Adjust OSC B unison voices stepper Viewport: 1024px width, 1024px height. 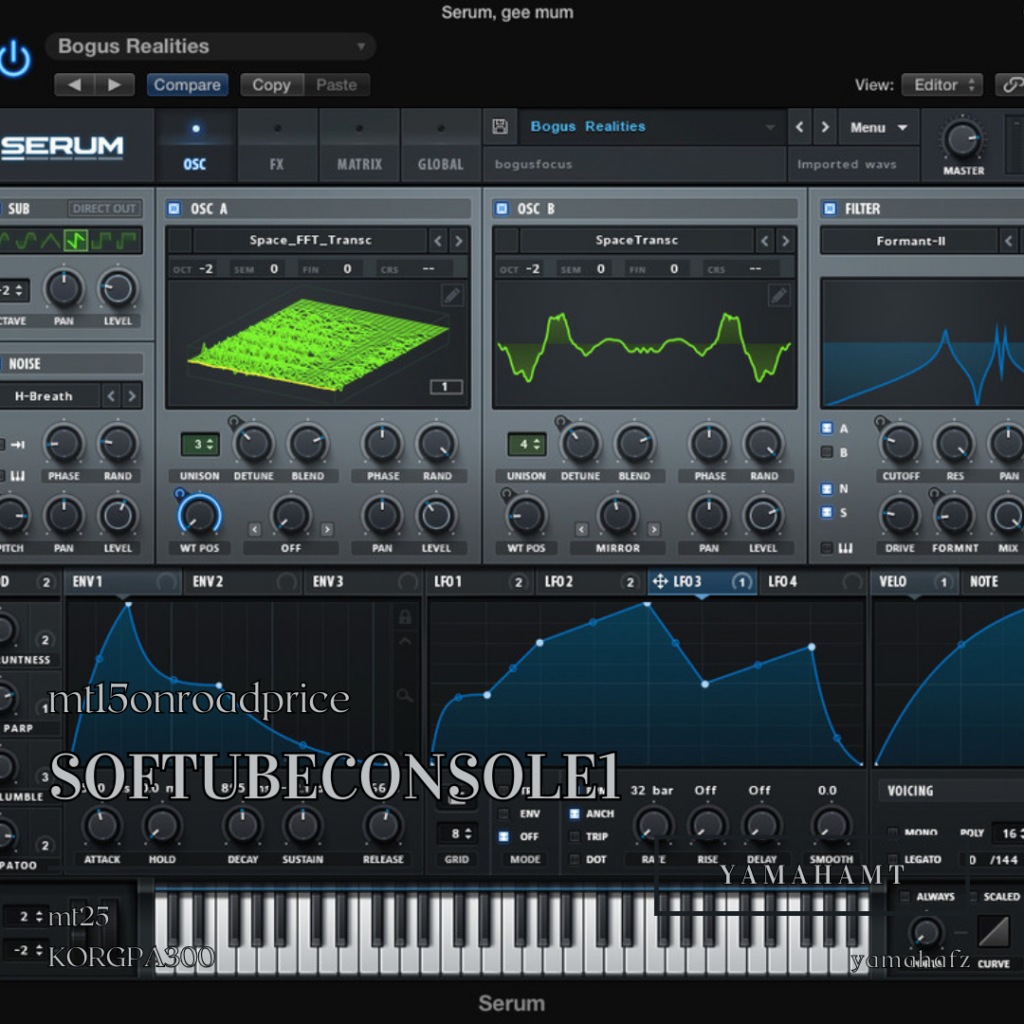click(526, 445)
